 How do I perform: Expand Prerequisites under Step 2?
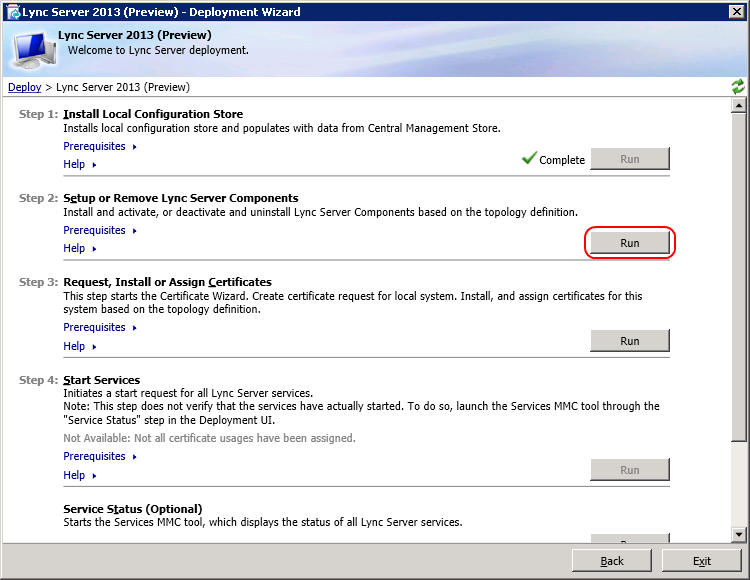pyautogui.click(x=100, y=230)
